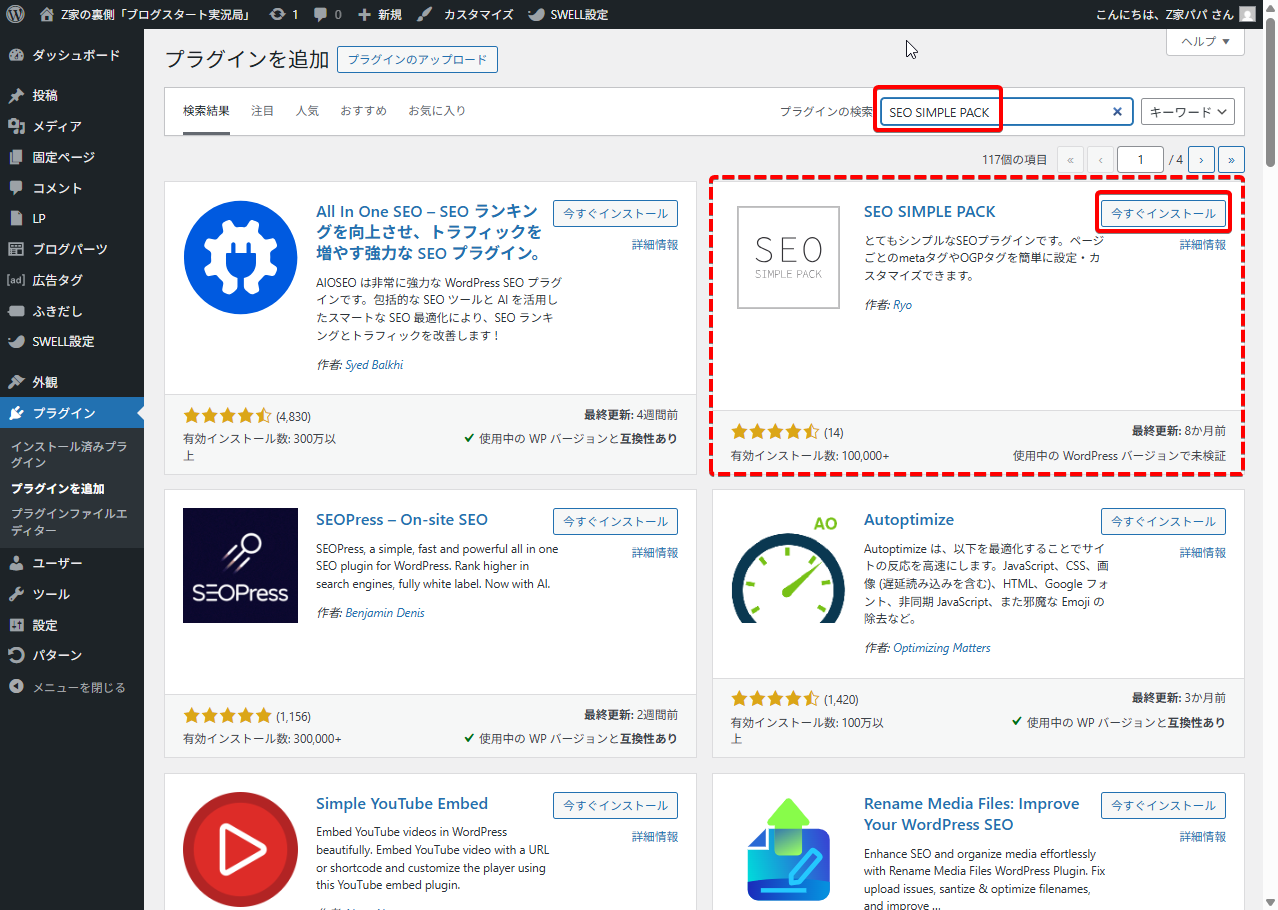Open インストール済みプラグイン submenu item
The width and height of the screenshot is (1278, 910).
(69, 455)
